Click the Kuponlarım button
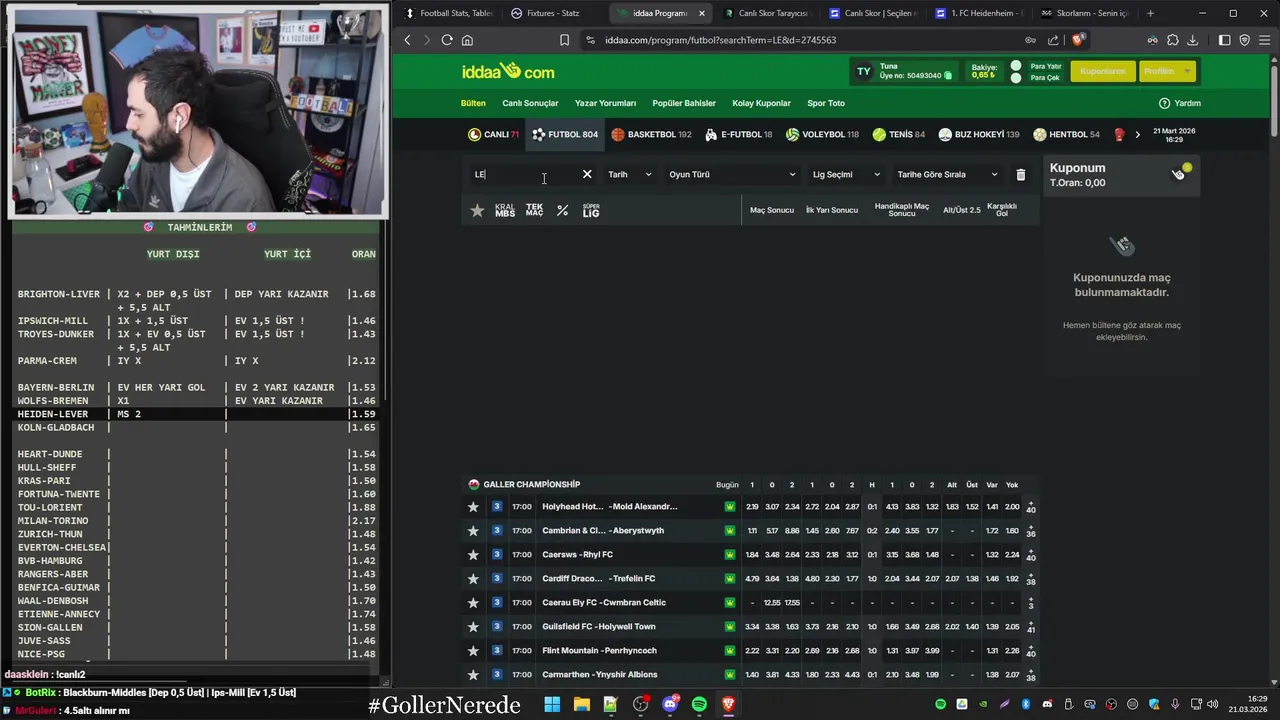 (1102, 71)
